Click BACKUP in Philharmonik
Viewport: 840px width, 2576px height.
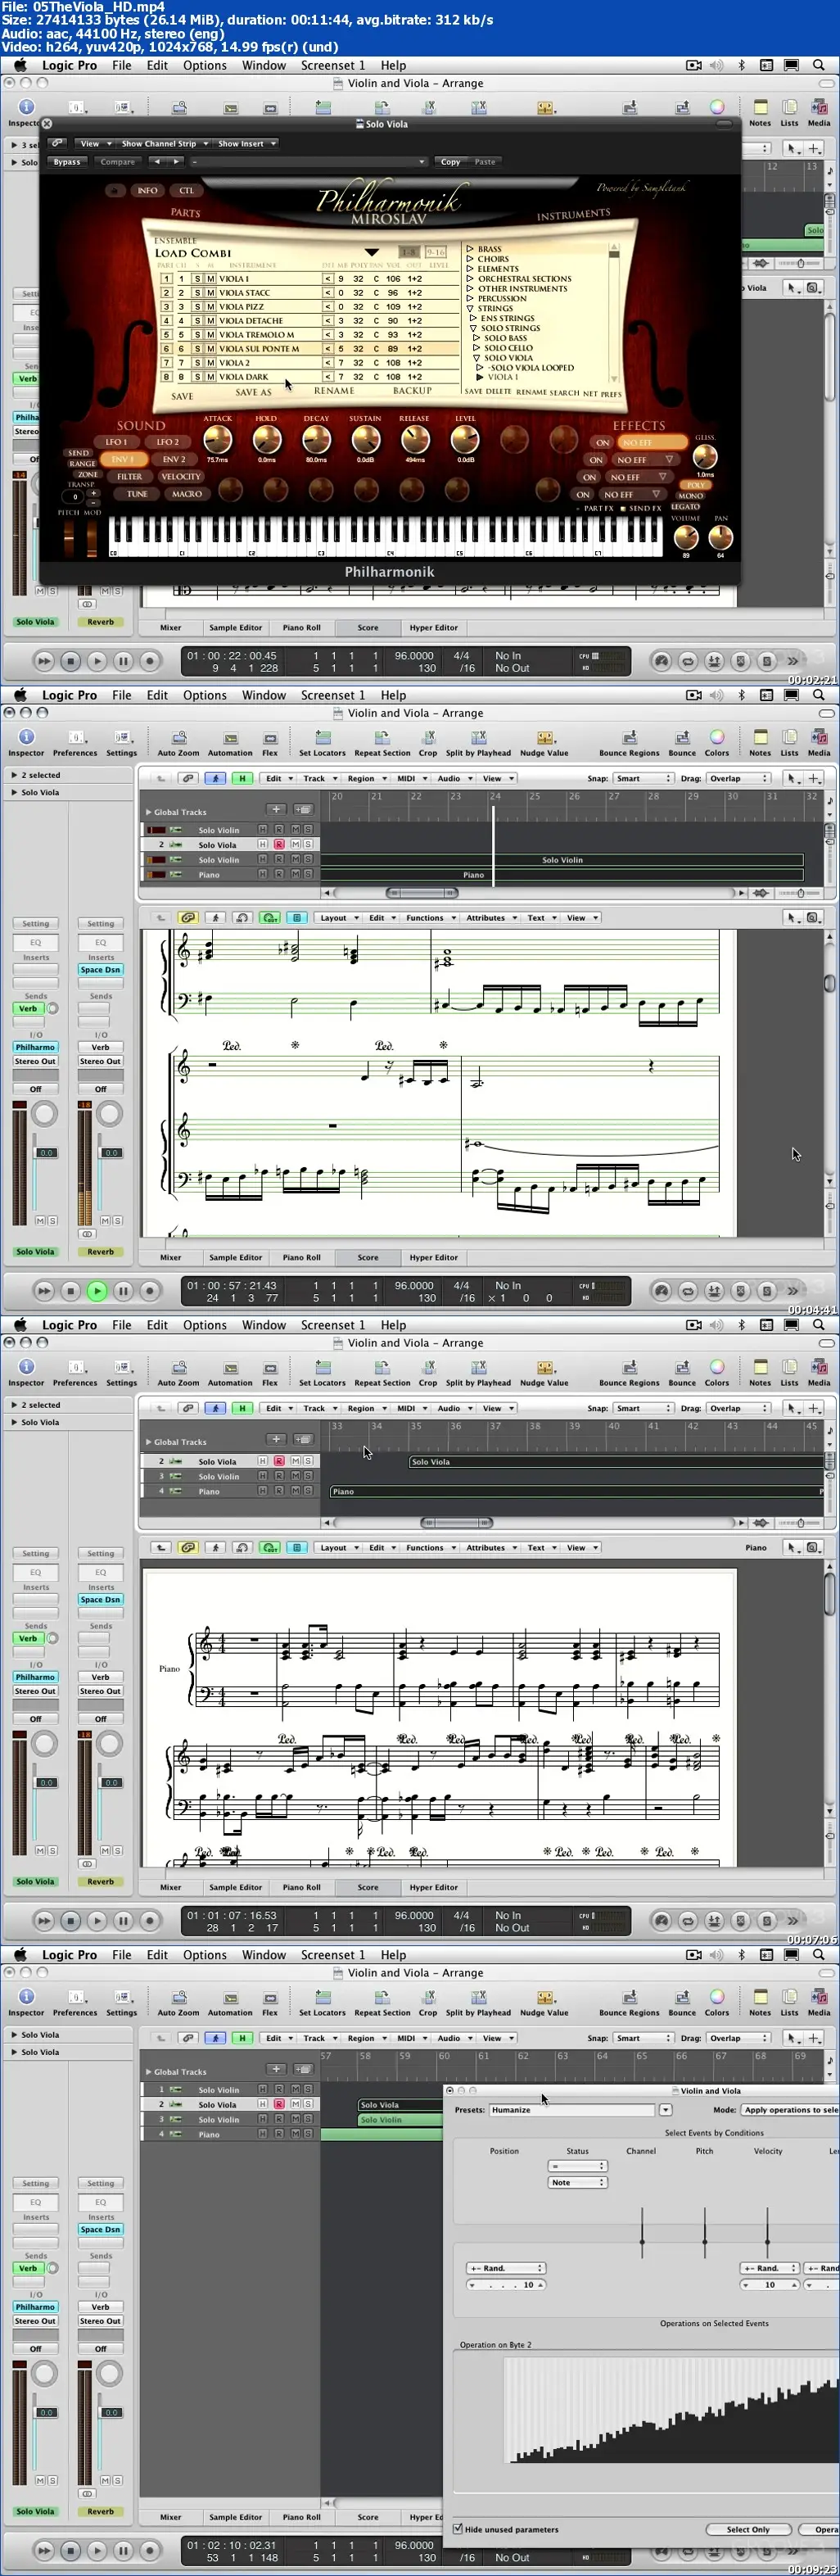click(412, 391)
